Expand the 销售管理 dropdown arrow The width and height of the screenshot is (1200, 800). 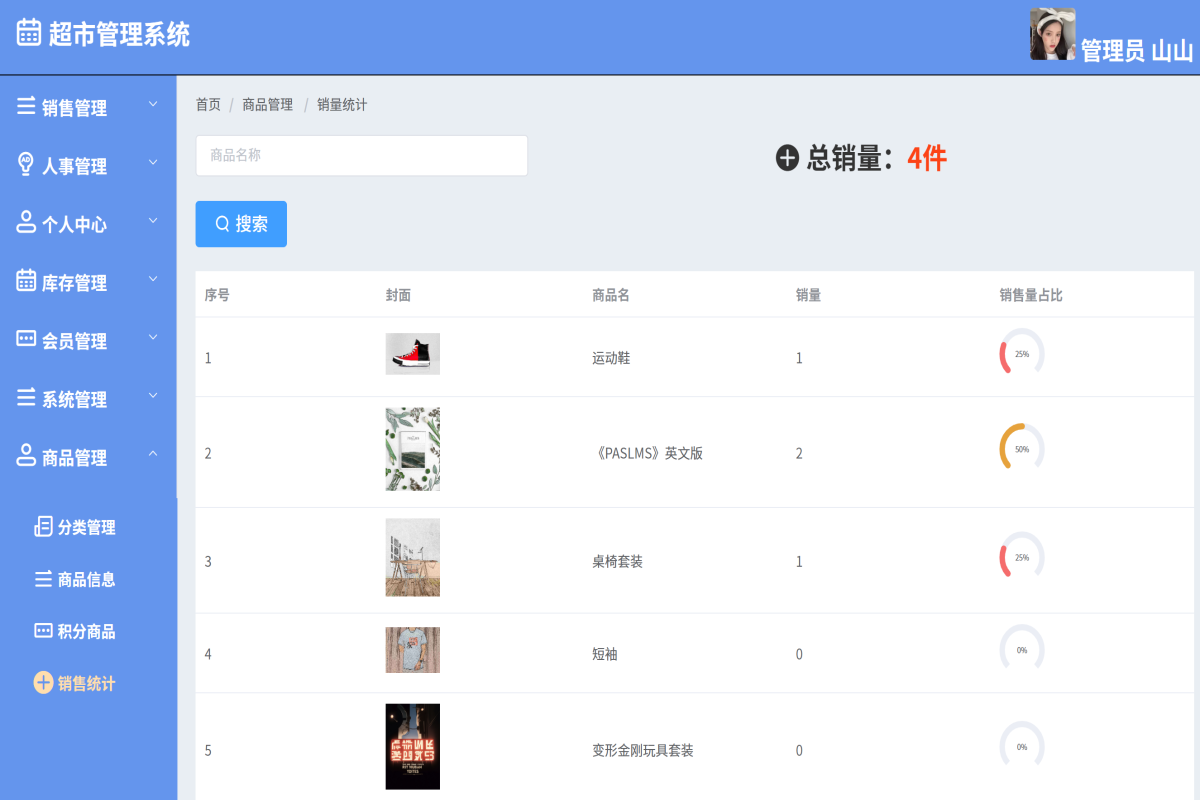tap(153, 103)
